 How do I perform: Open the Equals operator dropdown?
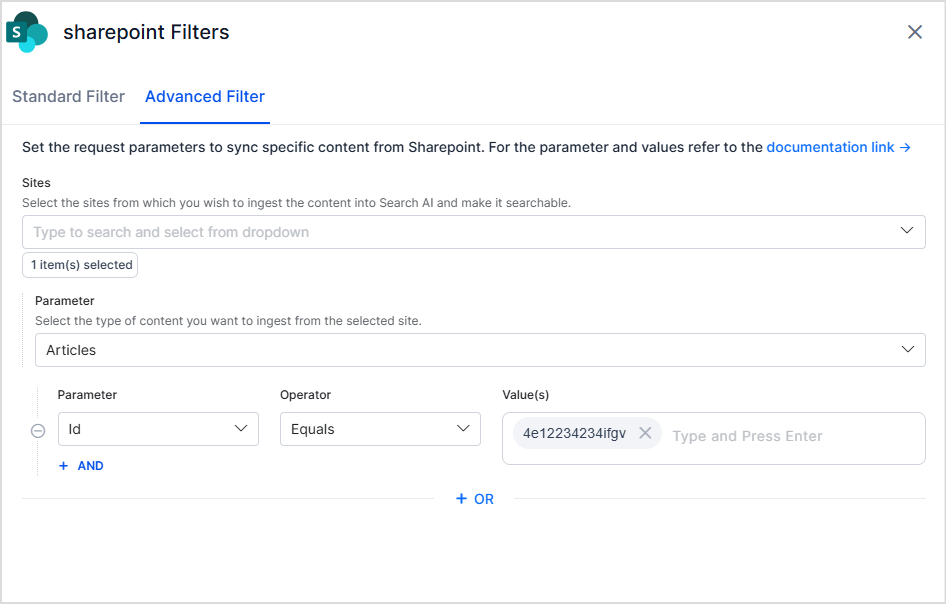tap(380, 429)
